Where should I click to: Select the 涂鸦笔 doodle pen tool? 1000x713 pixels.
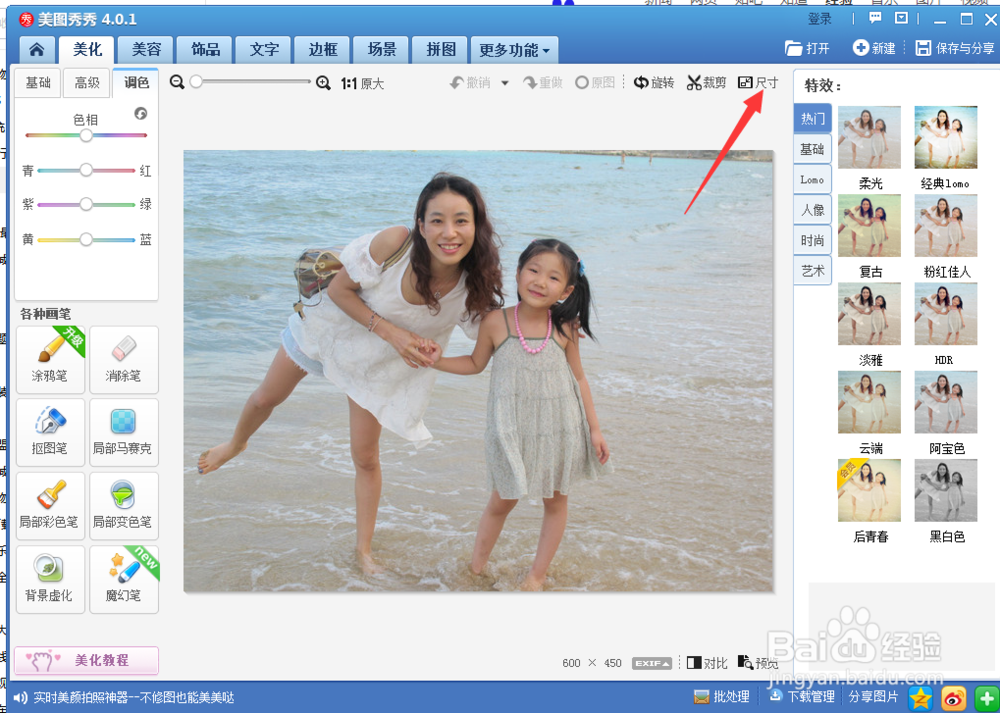click(50, 360)
